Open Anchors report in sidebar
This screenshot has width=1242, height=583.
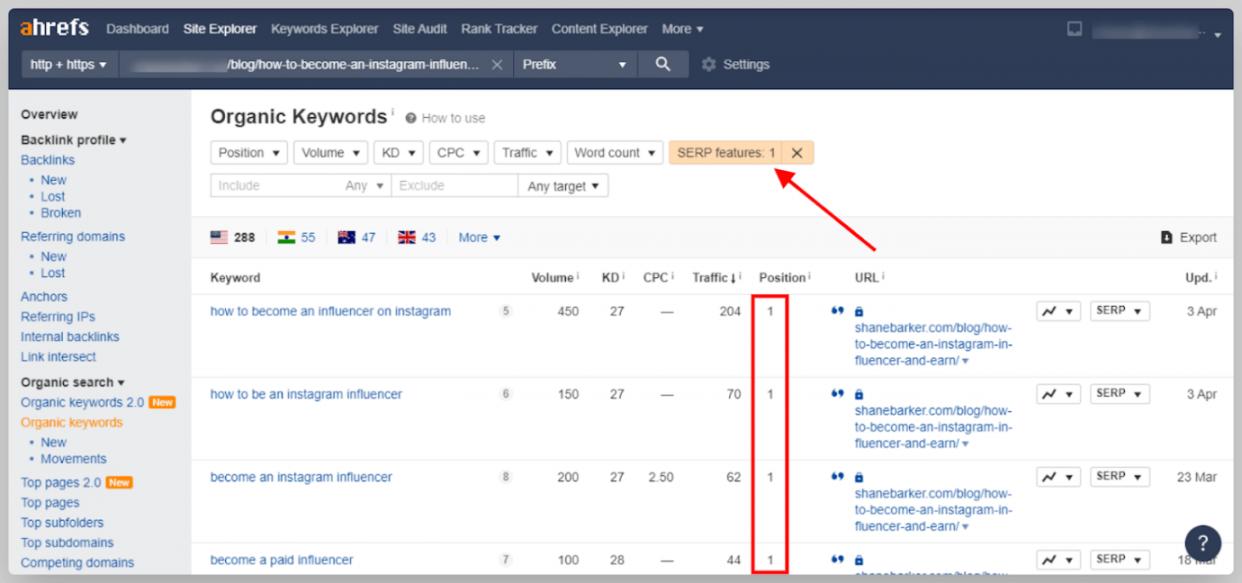44,297
